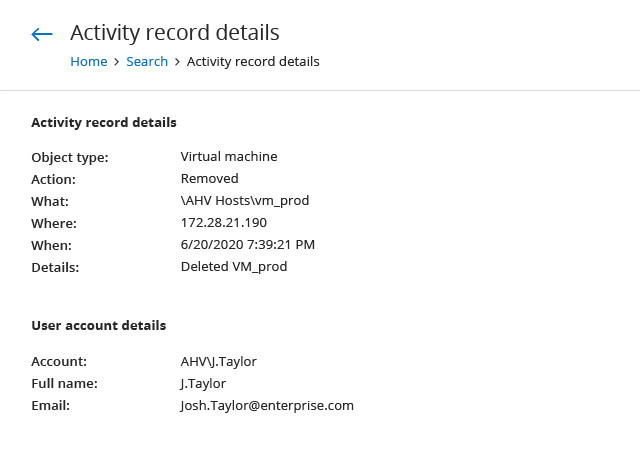Viewport: 640px width, 450px height.
Task: Click the 'Deleted VM_prod' details value
Action: pos(234,267)
